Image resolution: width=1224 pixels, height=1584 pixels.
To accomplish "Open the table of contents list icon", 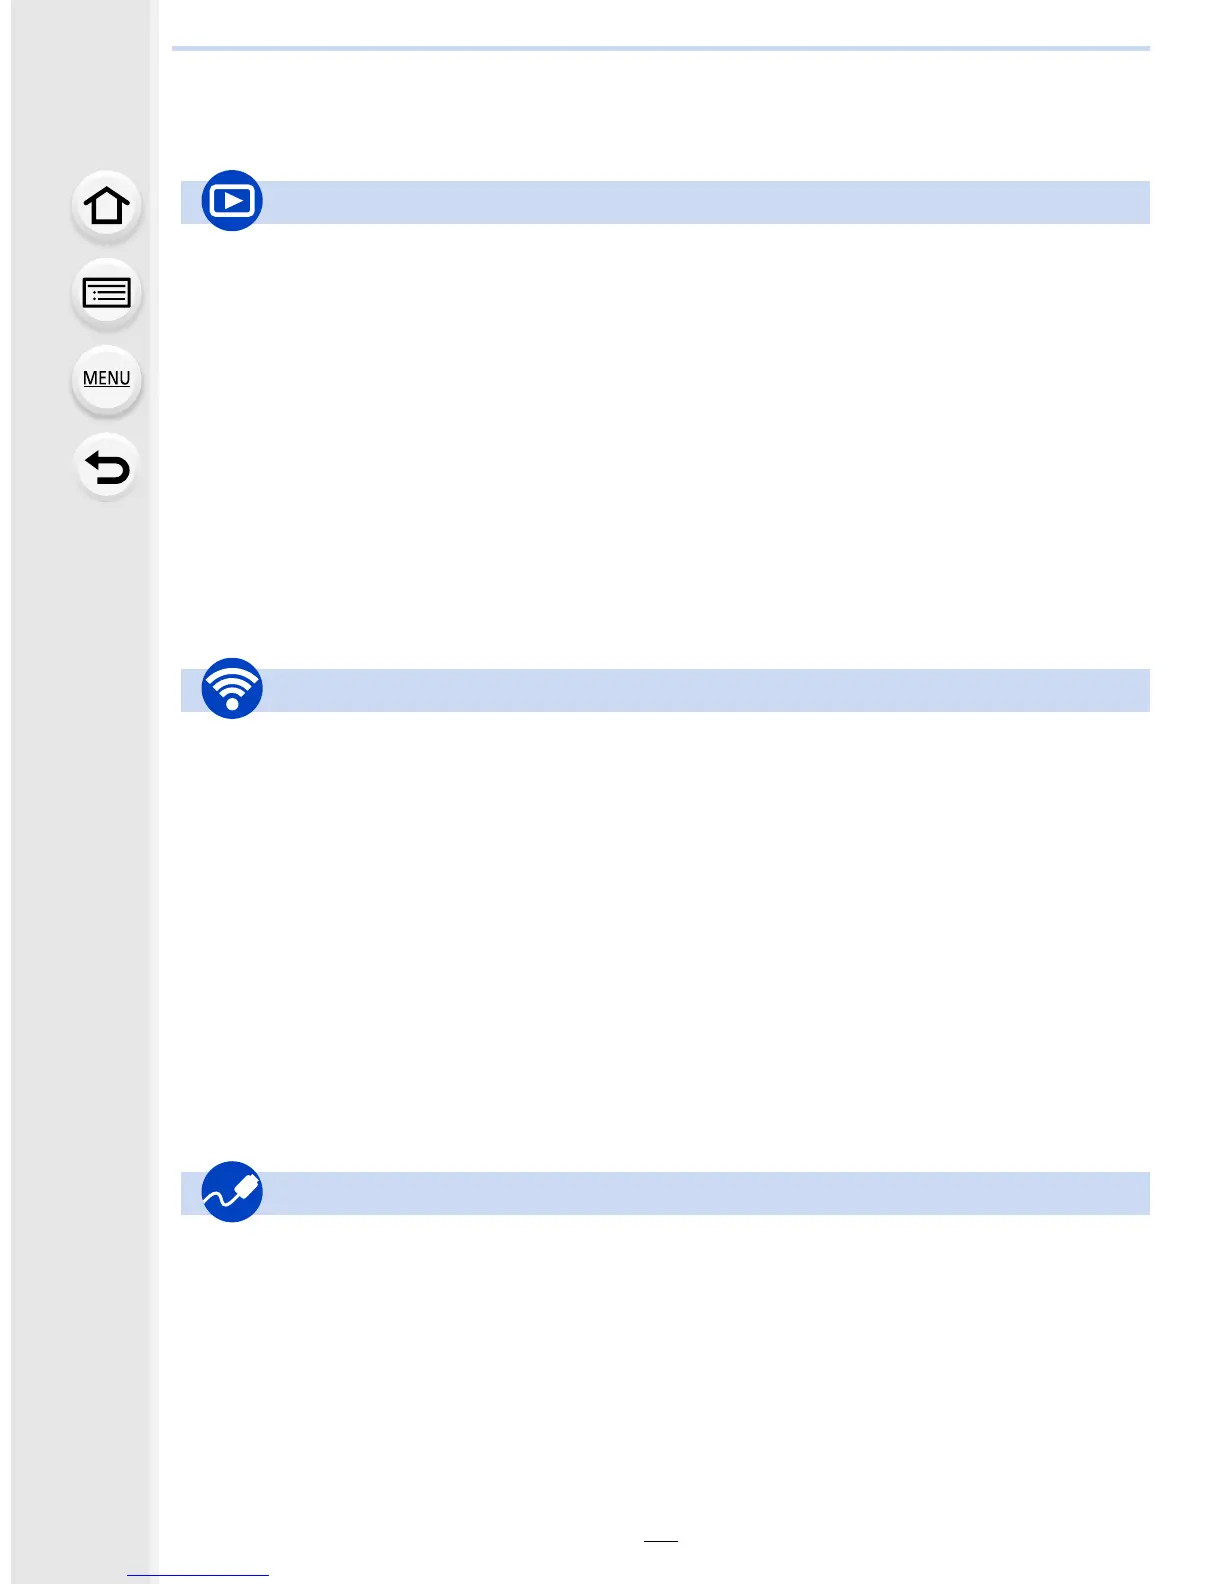I will 106,293.
